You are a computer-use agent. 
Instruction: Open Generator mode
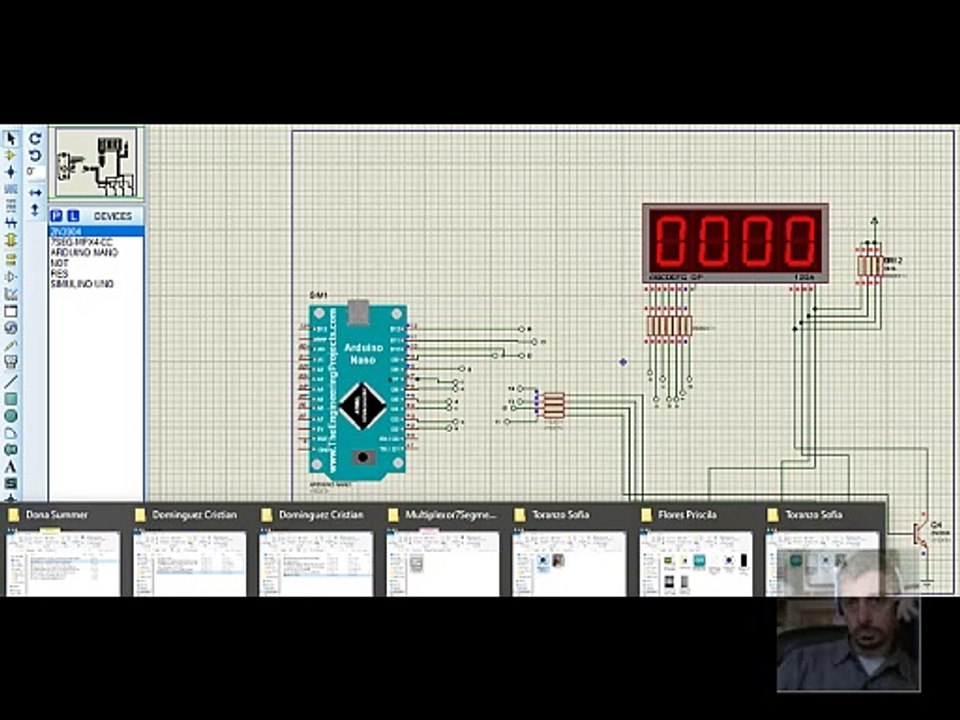coord(10,328)
